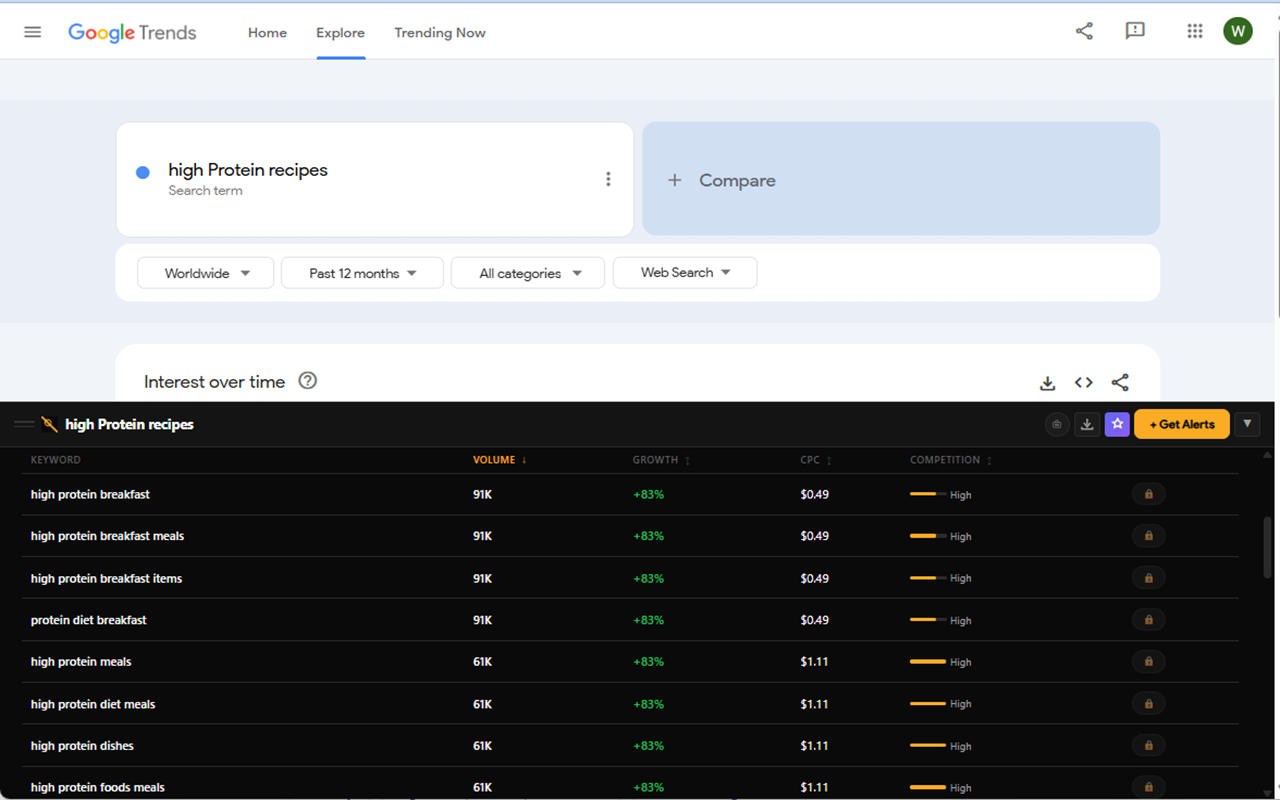Click the purple star favorite icon
Screen dimensions: 1280x800
(x=1117, y=424)
